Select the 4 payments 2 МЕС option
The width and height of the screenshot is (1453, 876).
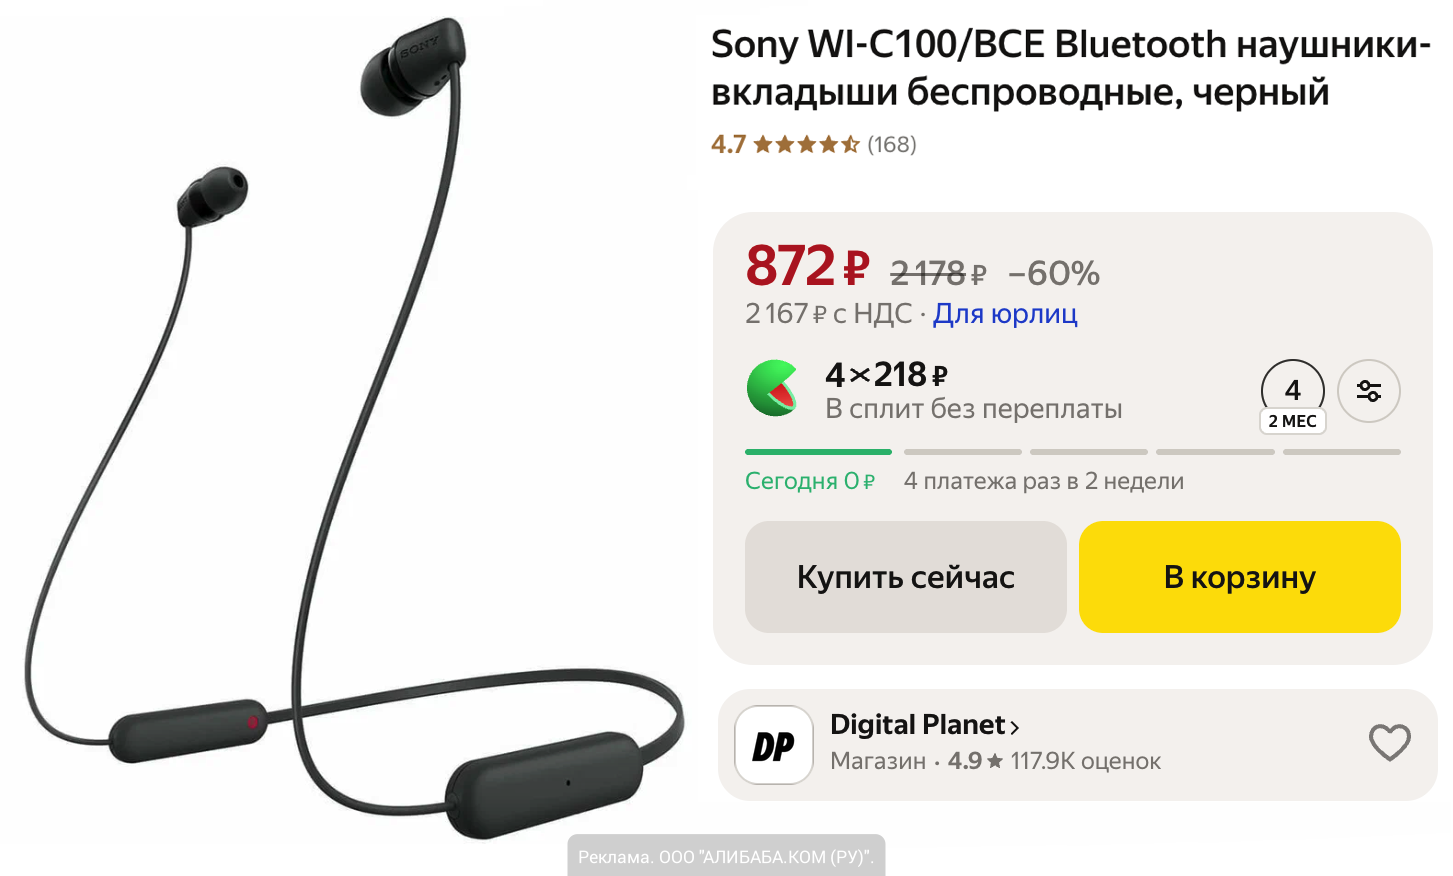(x=1293, y=397)
